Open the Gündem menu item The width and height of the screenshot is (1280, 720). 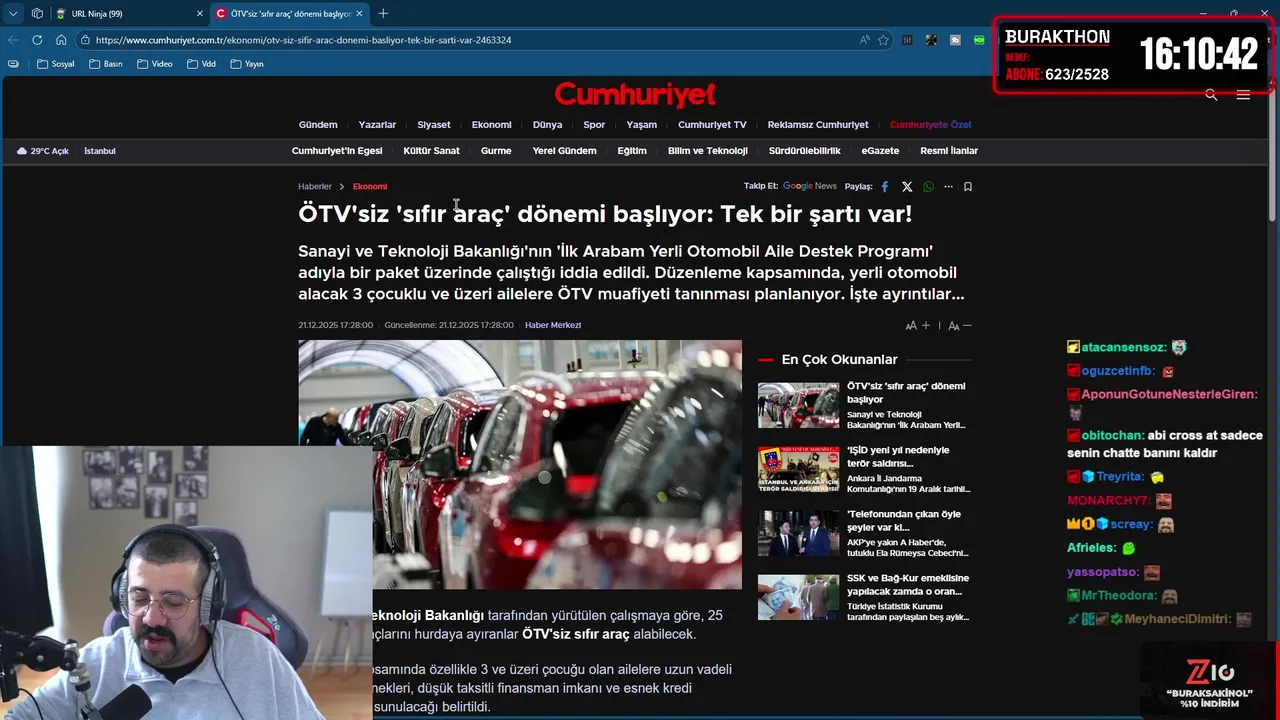coord(318,125)
